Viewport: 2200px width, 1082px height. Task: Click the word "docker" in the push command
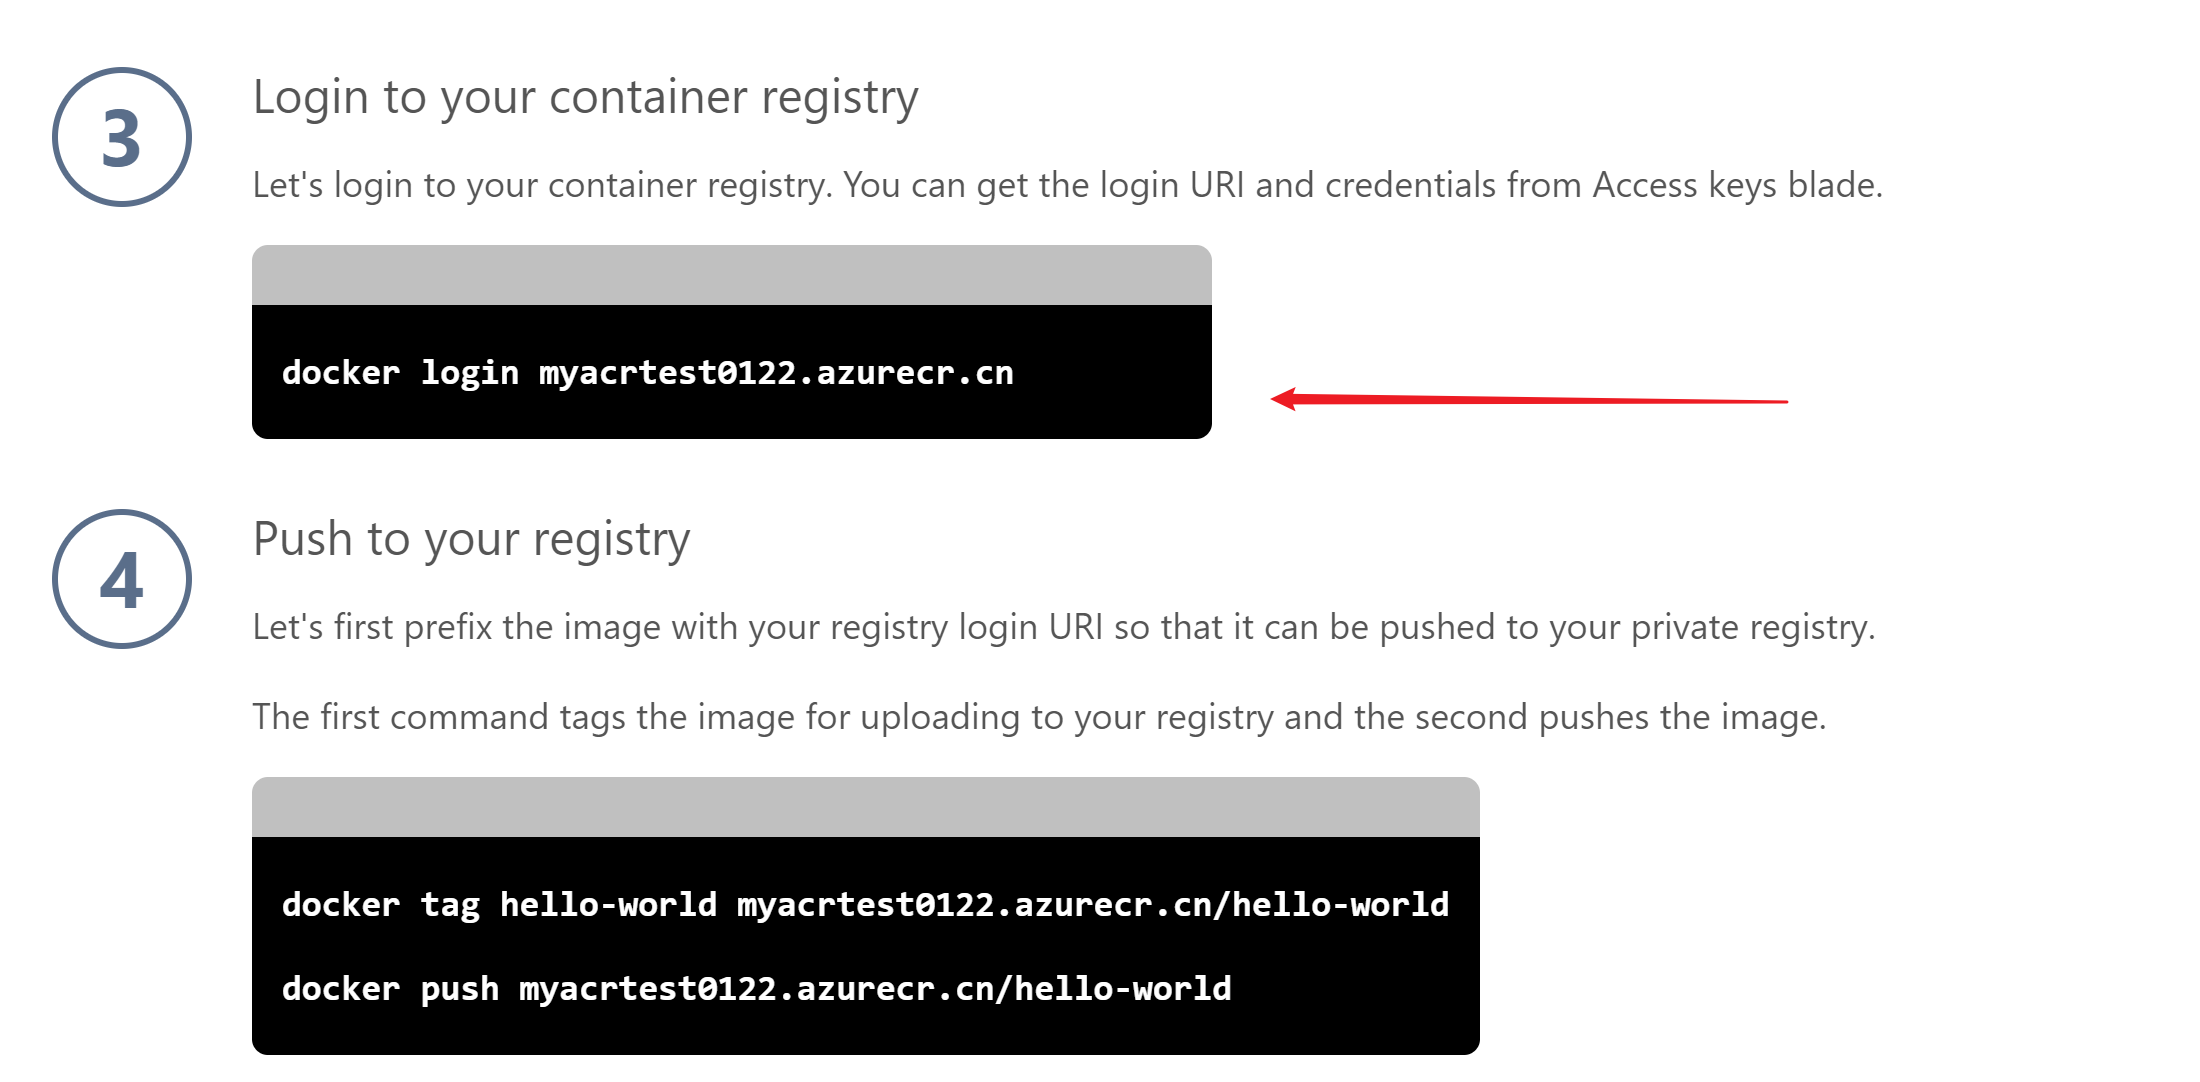pyautogui.click(x=340, y=989)
